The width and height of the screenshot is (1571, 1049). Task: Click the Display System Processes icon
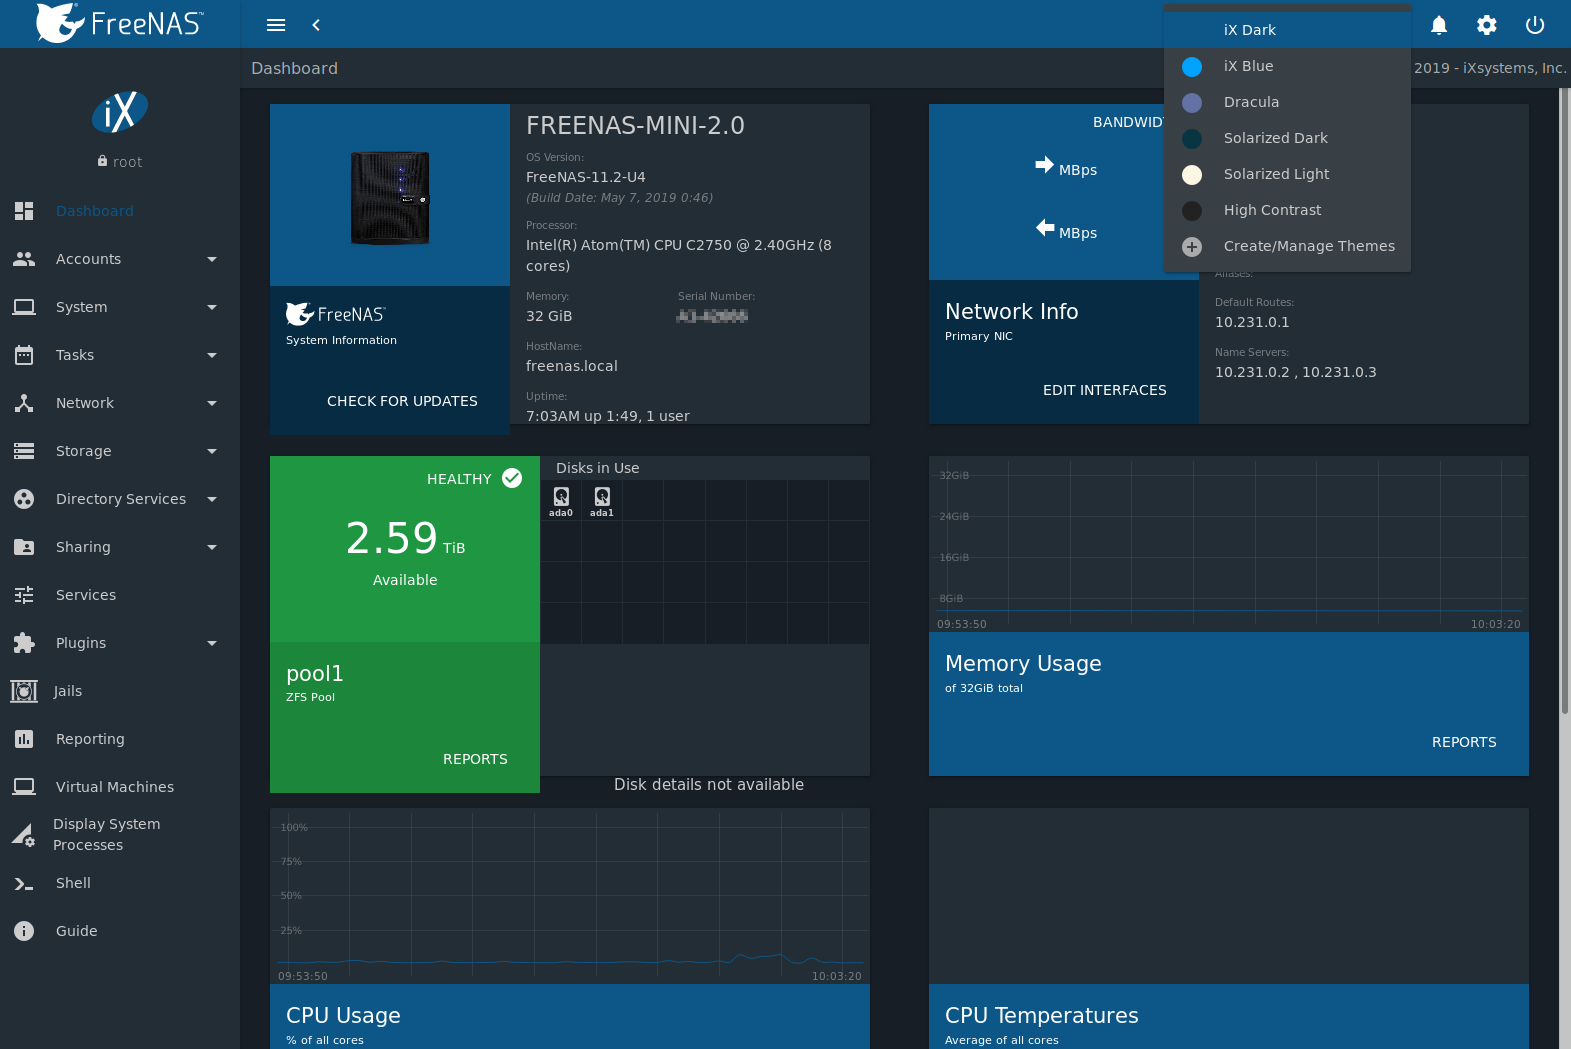24,834
